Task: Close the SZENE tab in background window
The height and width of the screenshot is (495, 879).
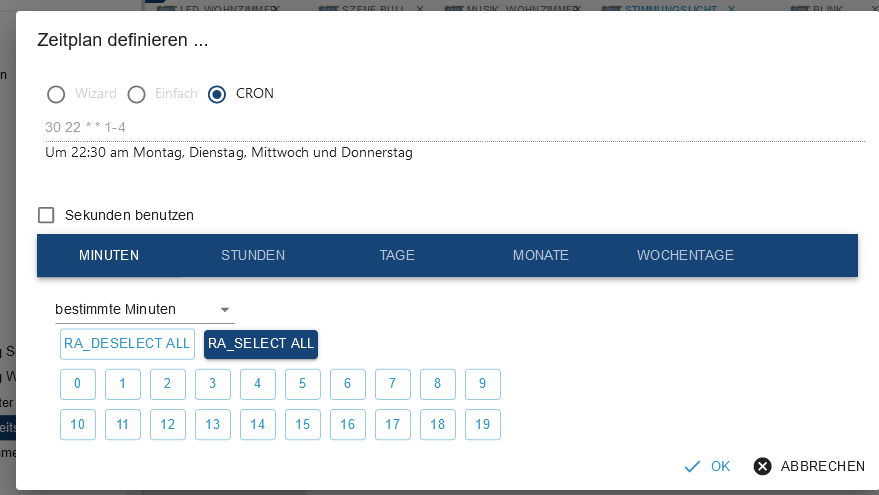Action: click(420, 8)
